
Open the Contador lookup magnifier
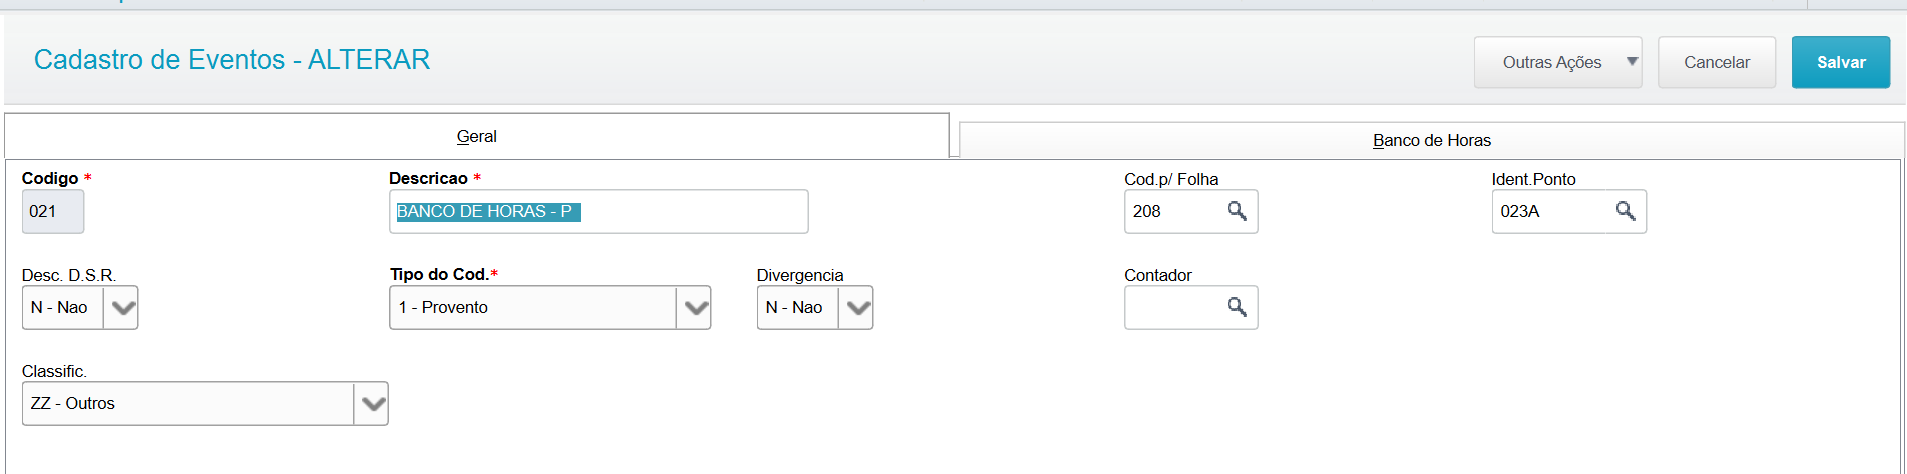click(x=1237, y=307)
